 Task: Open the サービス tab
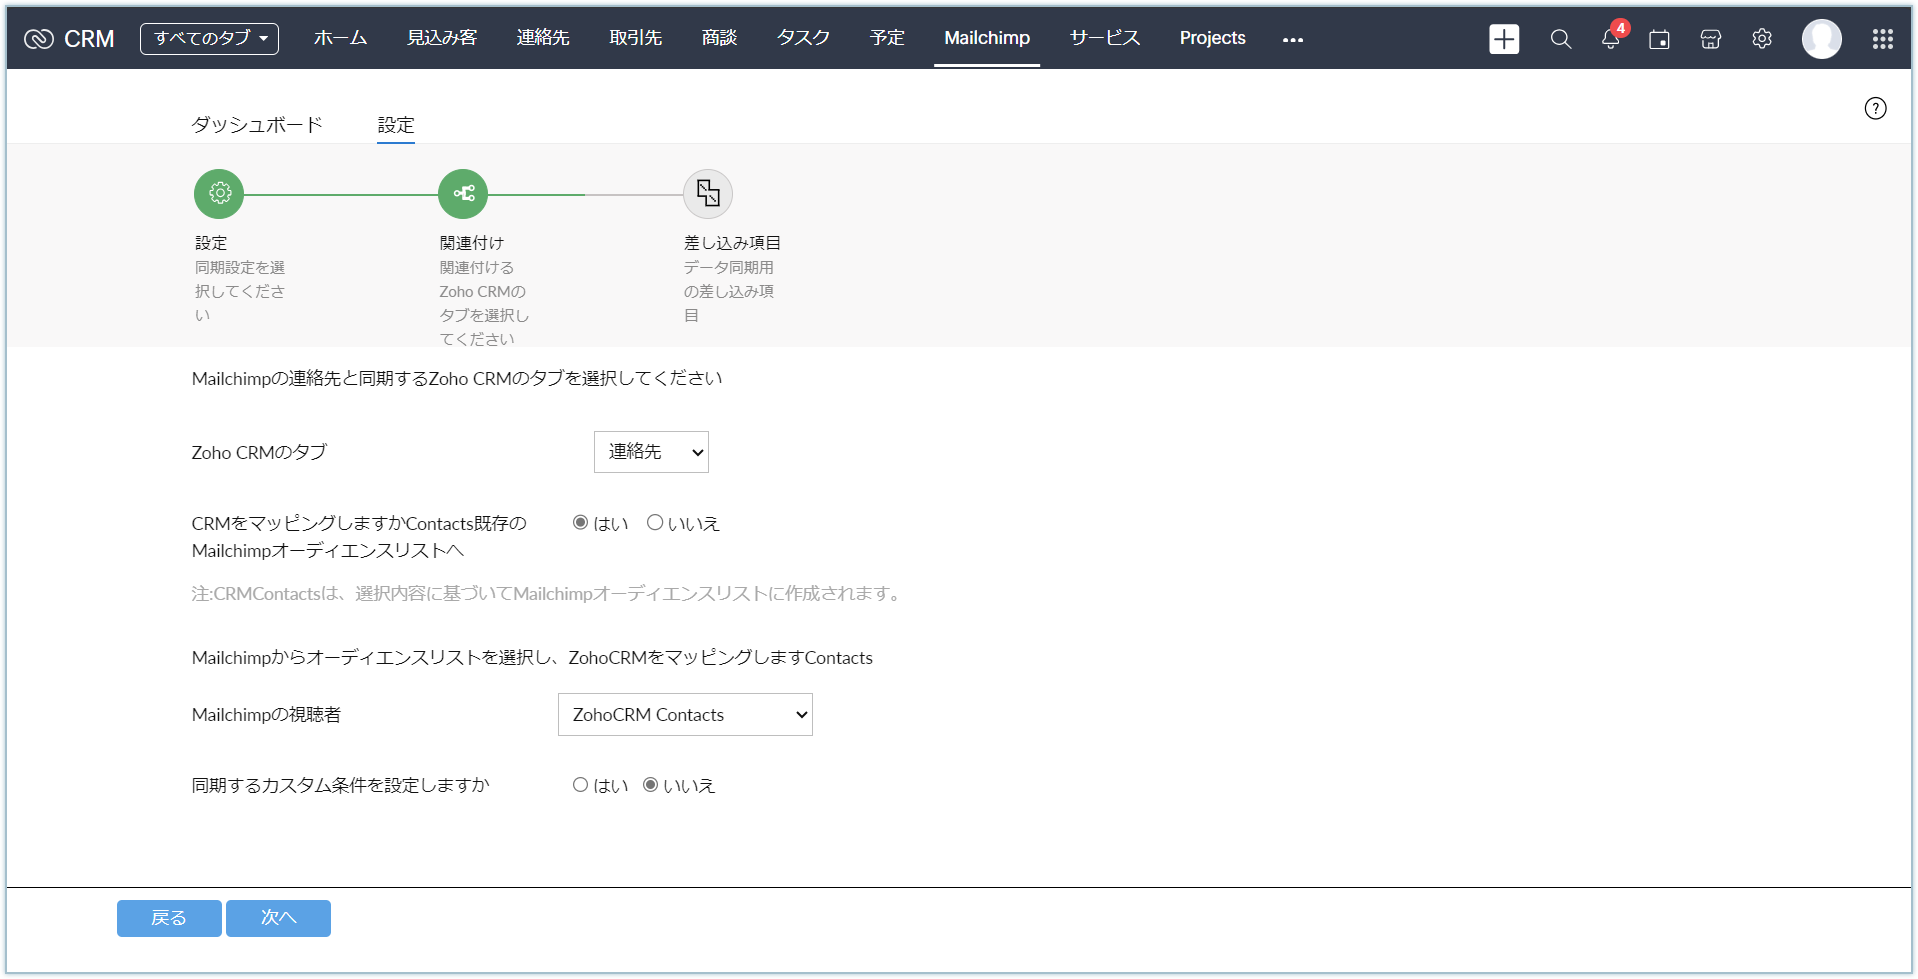(x=1105, y=38)
